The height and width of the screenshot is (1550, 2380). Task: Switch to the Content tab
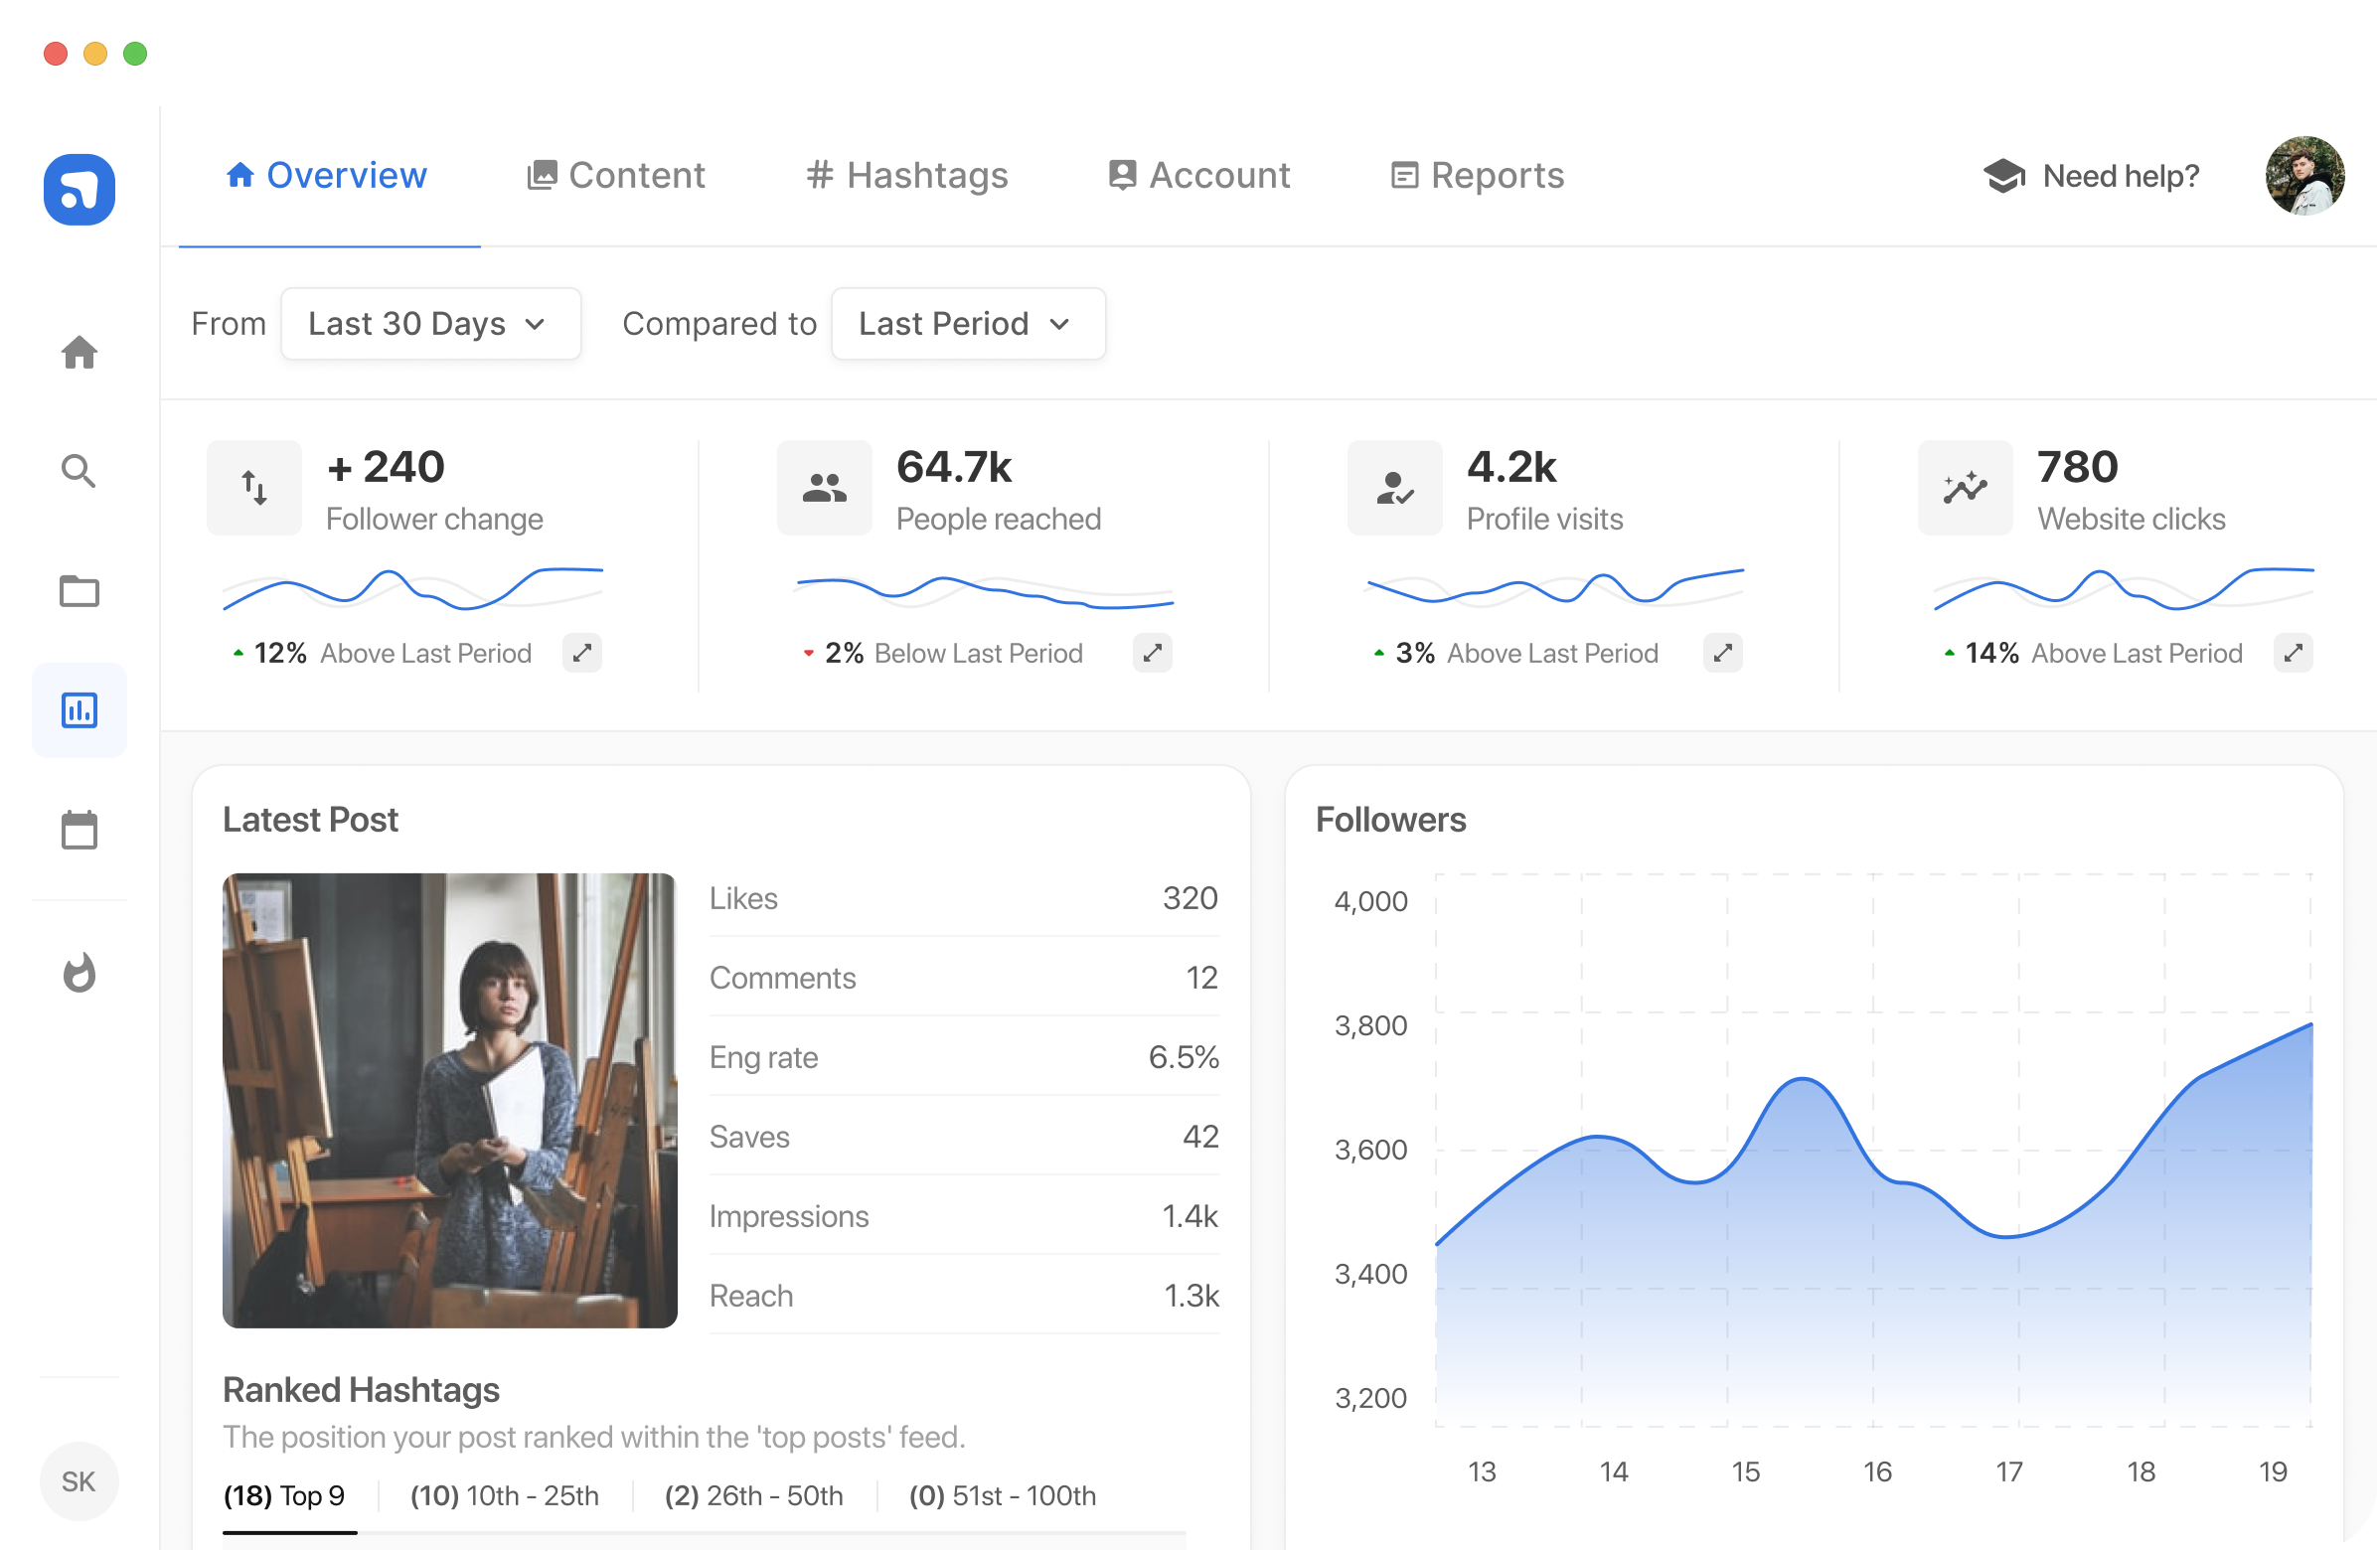[616, 176]
